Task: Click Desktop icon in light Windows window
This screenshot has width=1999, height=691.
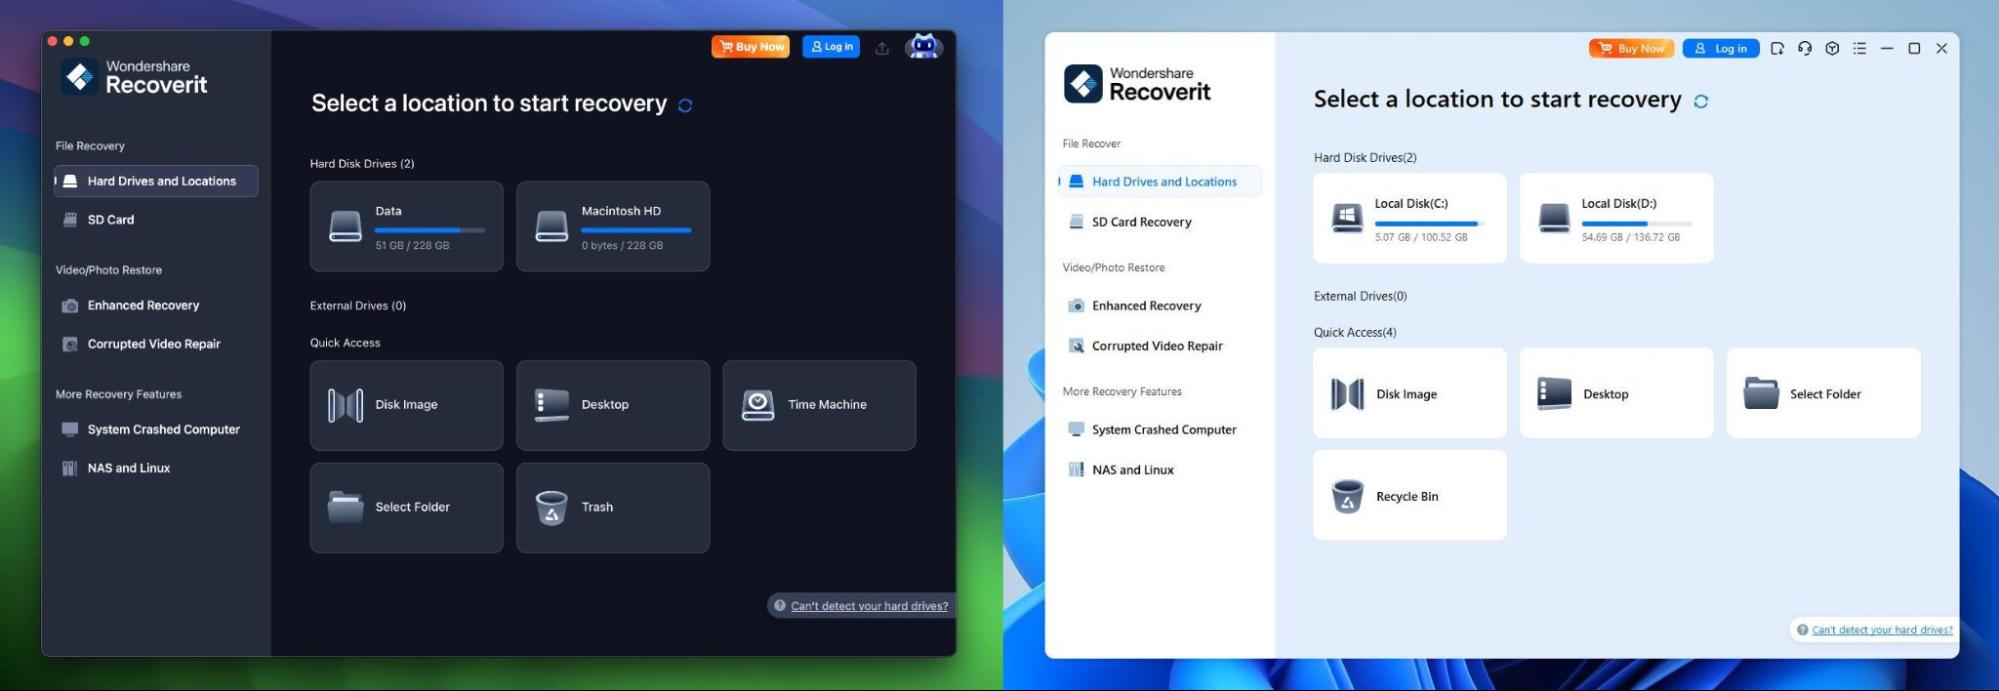Action: click(x=1554, y=394)
